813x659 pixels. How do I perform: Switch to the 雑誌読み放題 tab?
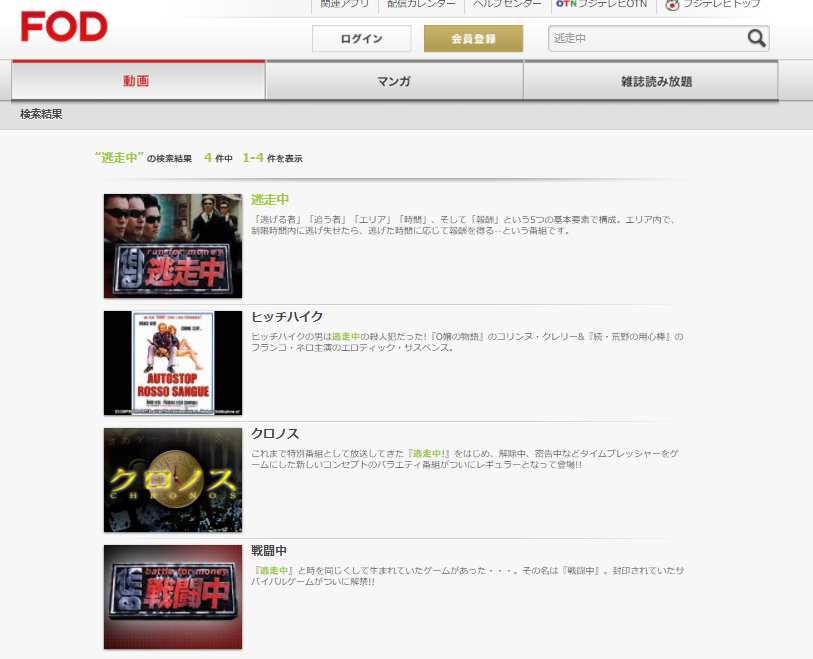[x=651, y=81]
